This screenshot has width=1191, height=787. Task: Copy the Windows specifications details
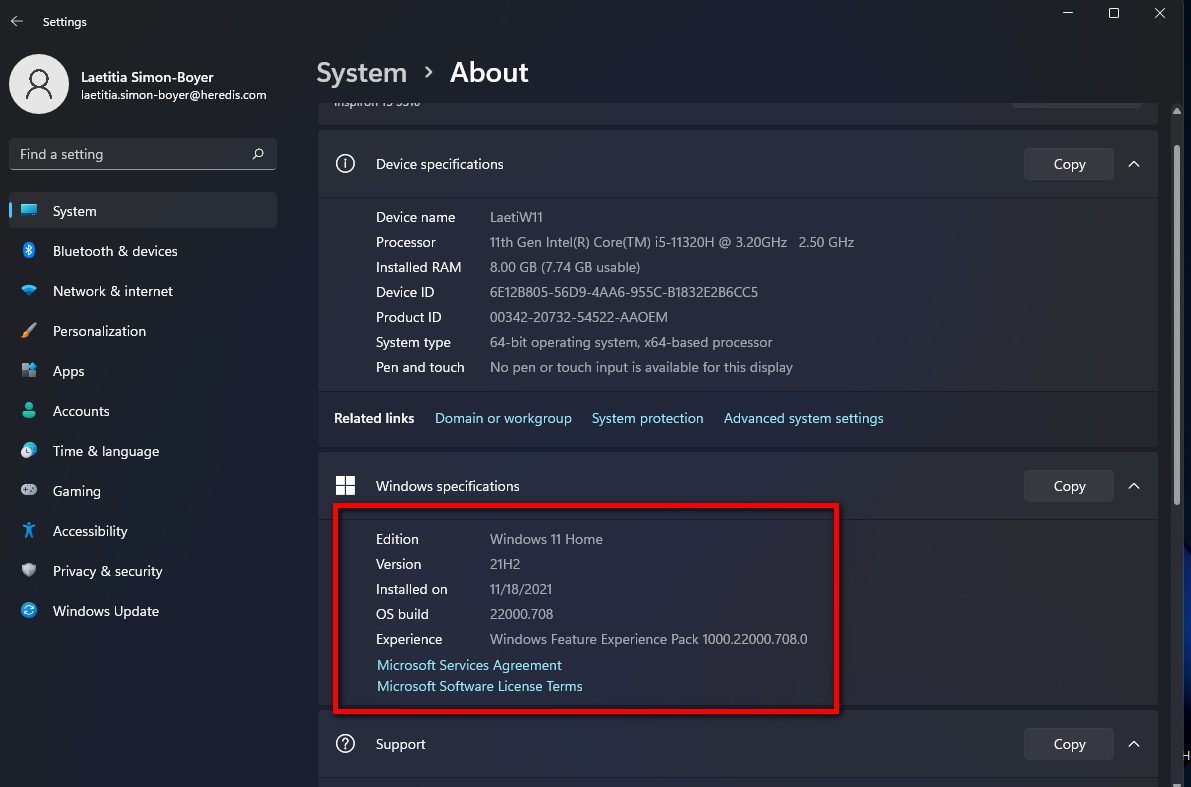point(1068,486)
